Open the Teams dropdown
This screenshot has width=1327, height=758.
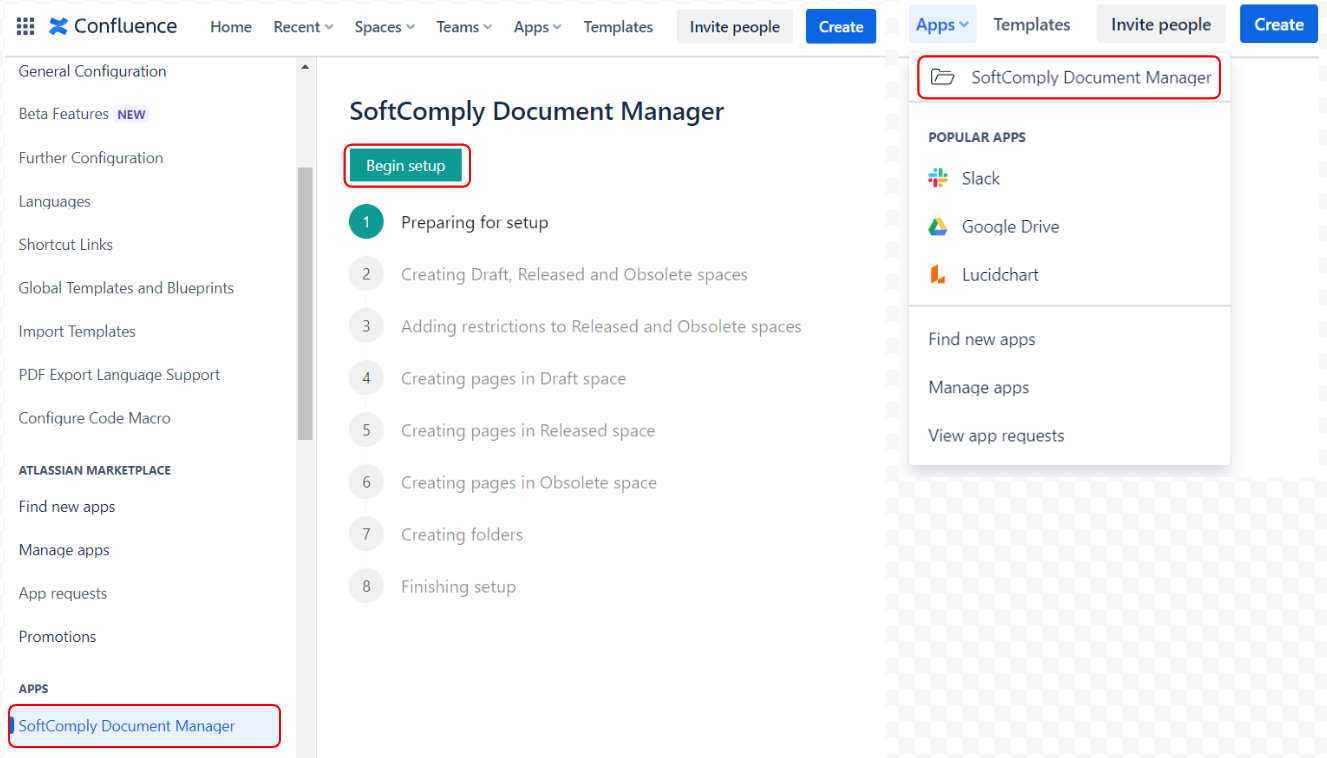(x=462, y=27)
